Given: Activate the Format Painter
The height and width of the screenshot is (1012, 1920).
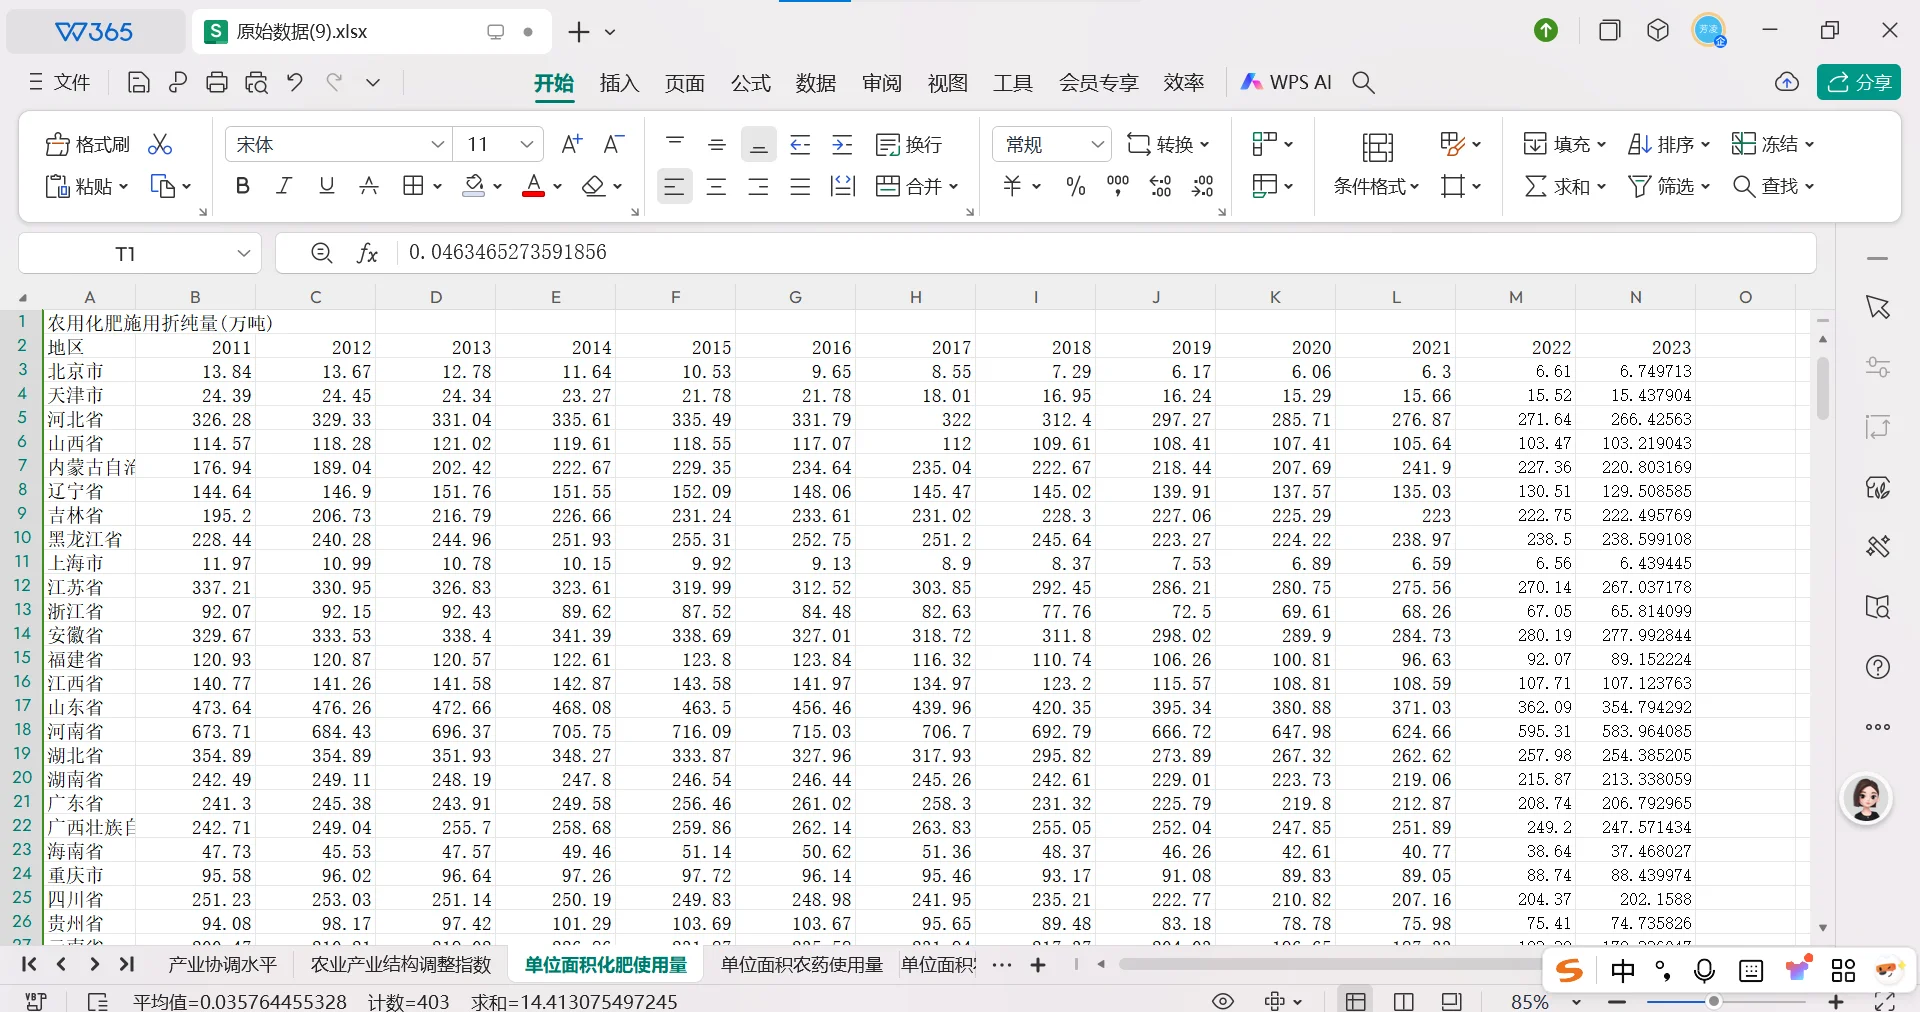Looking at the screenshot, I should (88, 145).
